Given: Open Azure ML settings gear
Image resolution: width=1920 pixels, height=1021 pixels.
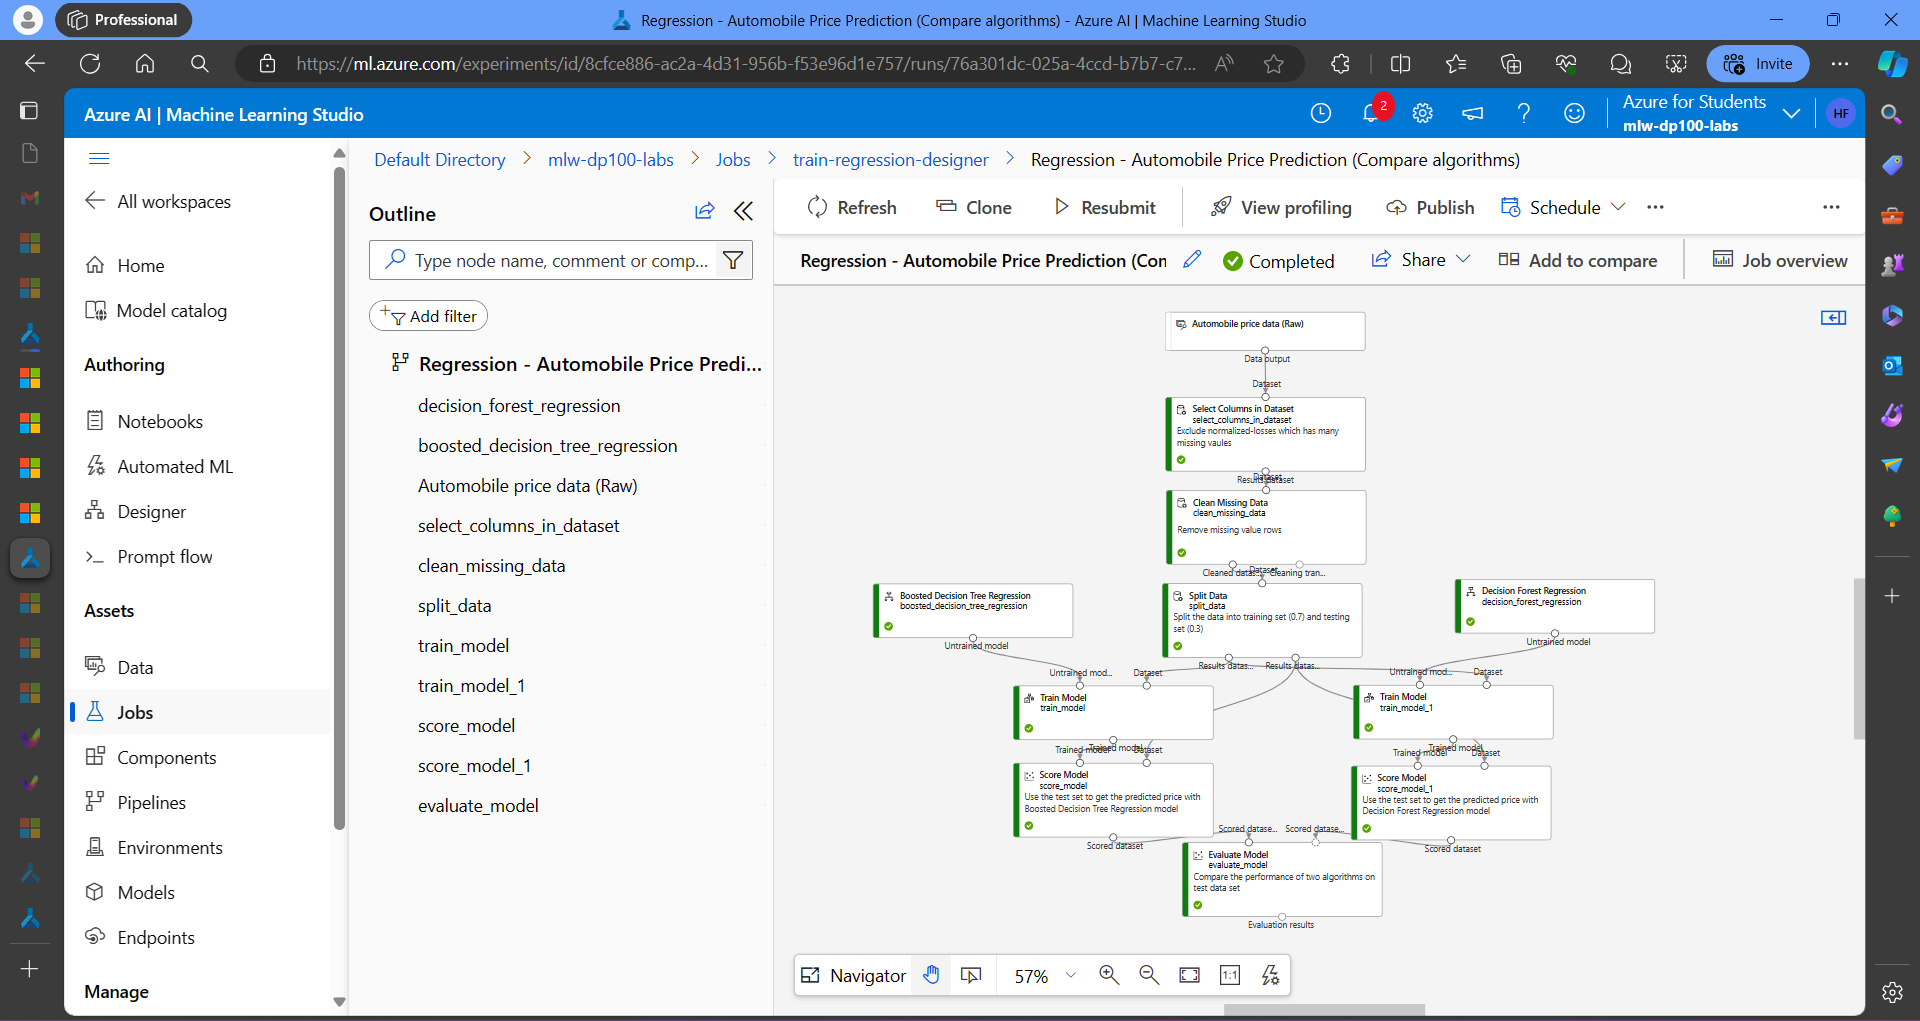Looking at the screenshot, I should [1423, 114].
